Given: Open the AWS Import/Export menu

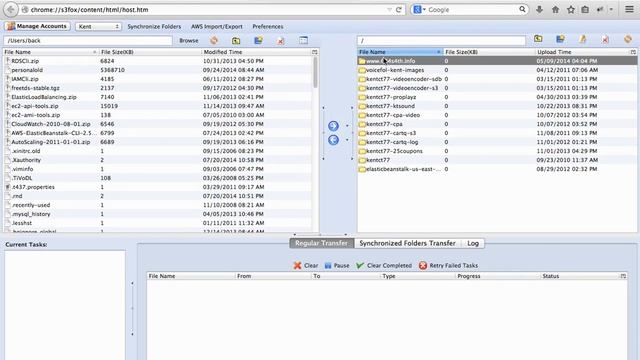Looking at the screenshot, I should (216, 26).
